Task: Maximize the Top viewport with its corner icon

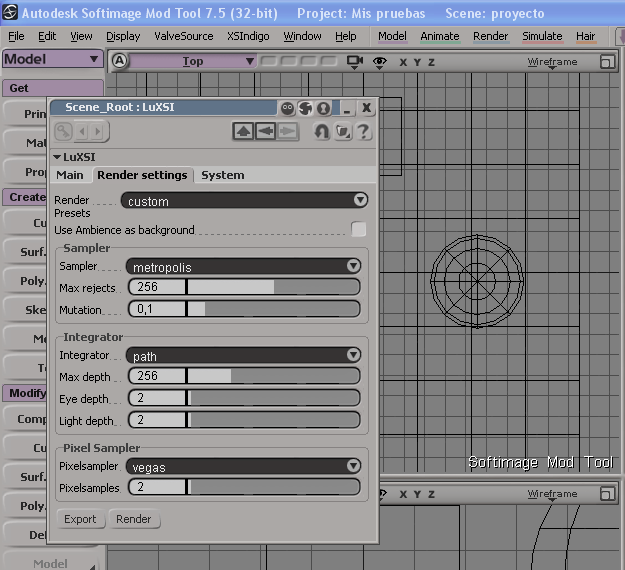Action: (607, 62)
